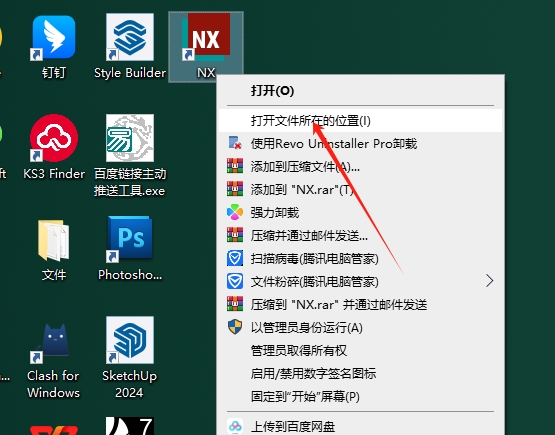Viewport: 555px width, 435px height.
Task: Click the Revo Uninstaller icon in menu
Action: [x=235, y=143]
